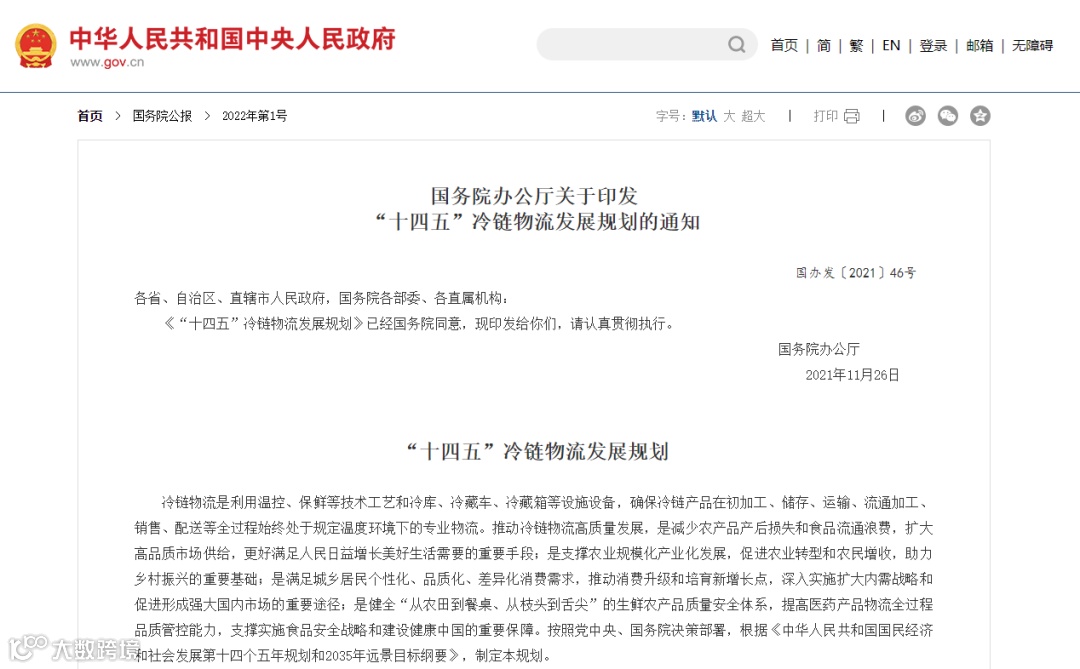The image size is (1080, 669).
Task: Click the national emblem logo
Action: point(36,45)
